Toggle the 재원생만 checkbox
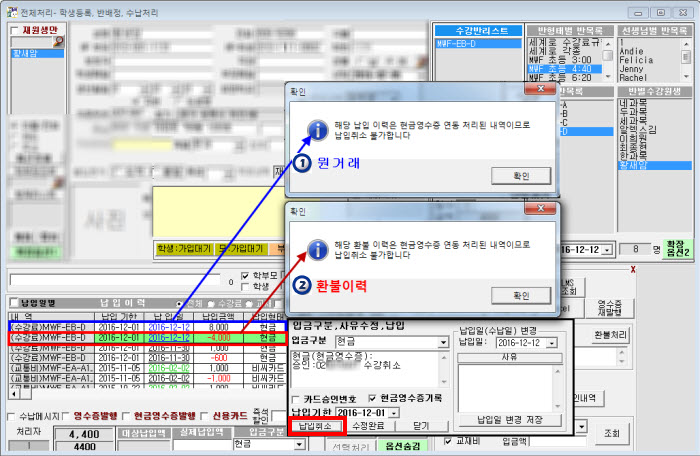The width and height of the screenshot is (700, 456). pos(15,30)
